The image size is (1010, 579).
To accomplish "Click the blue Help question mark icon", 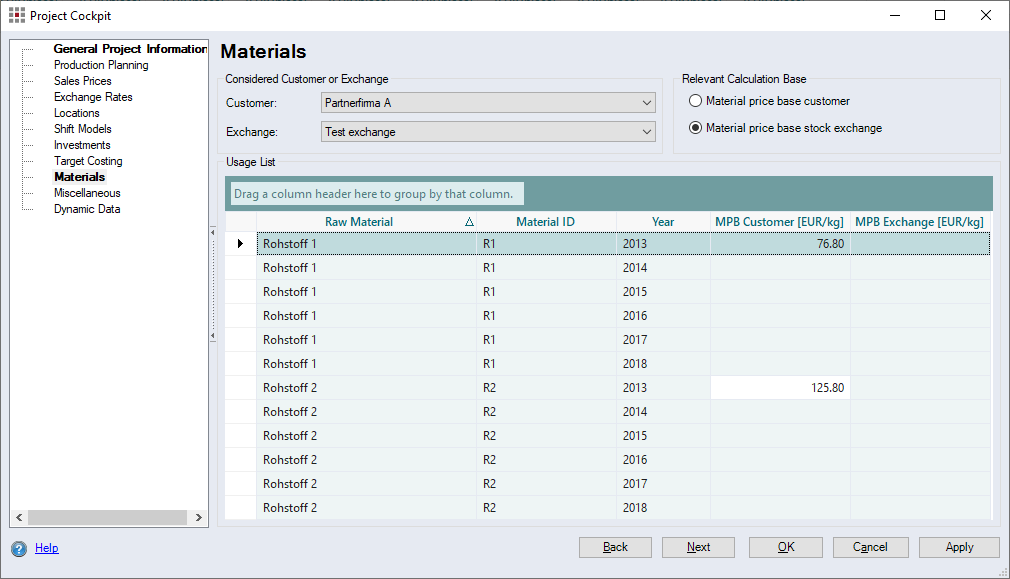I will [x=19, y=548].
